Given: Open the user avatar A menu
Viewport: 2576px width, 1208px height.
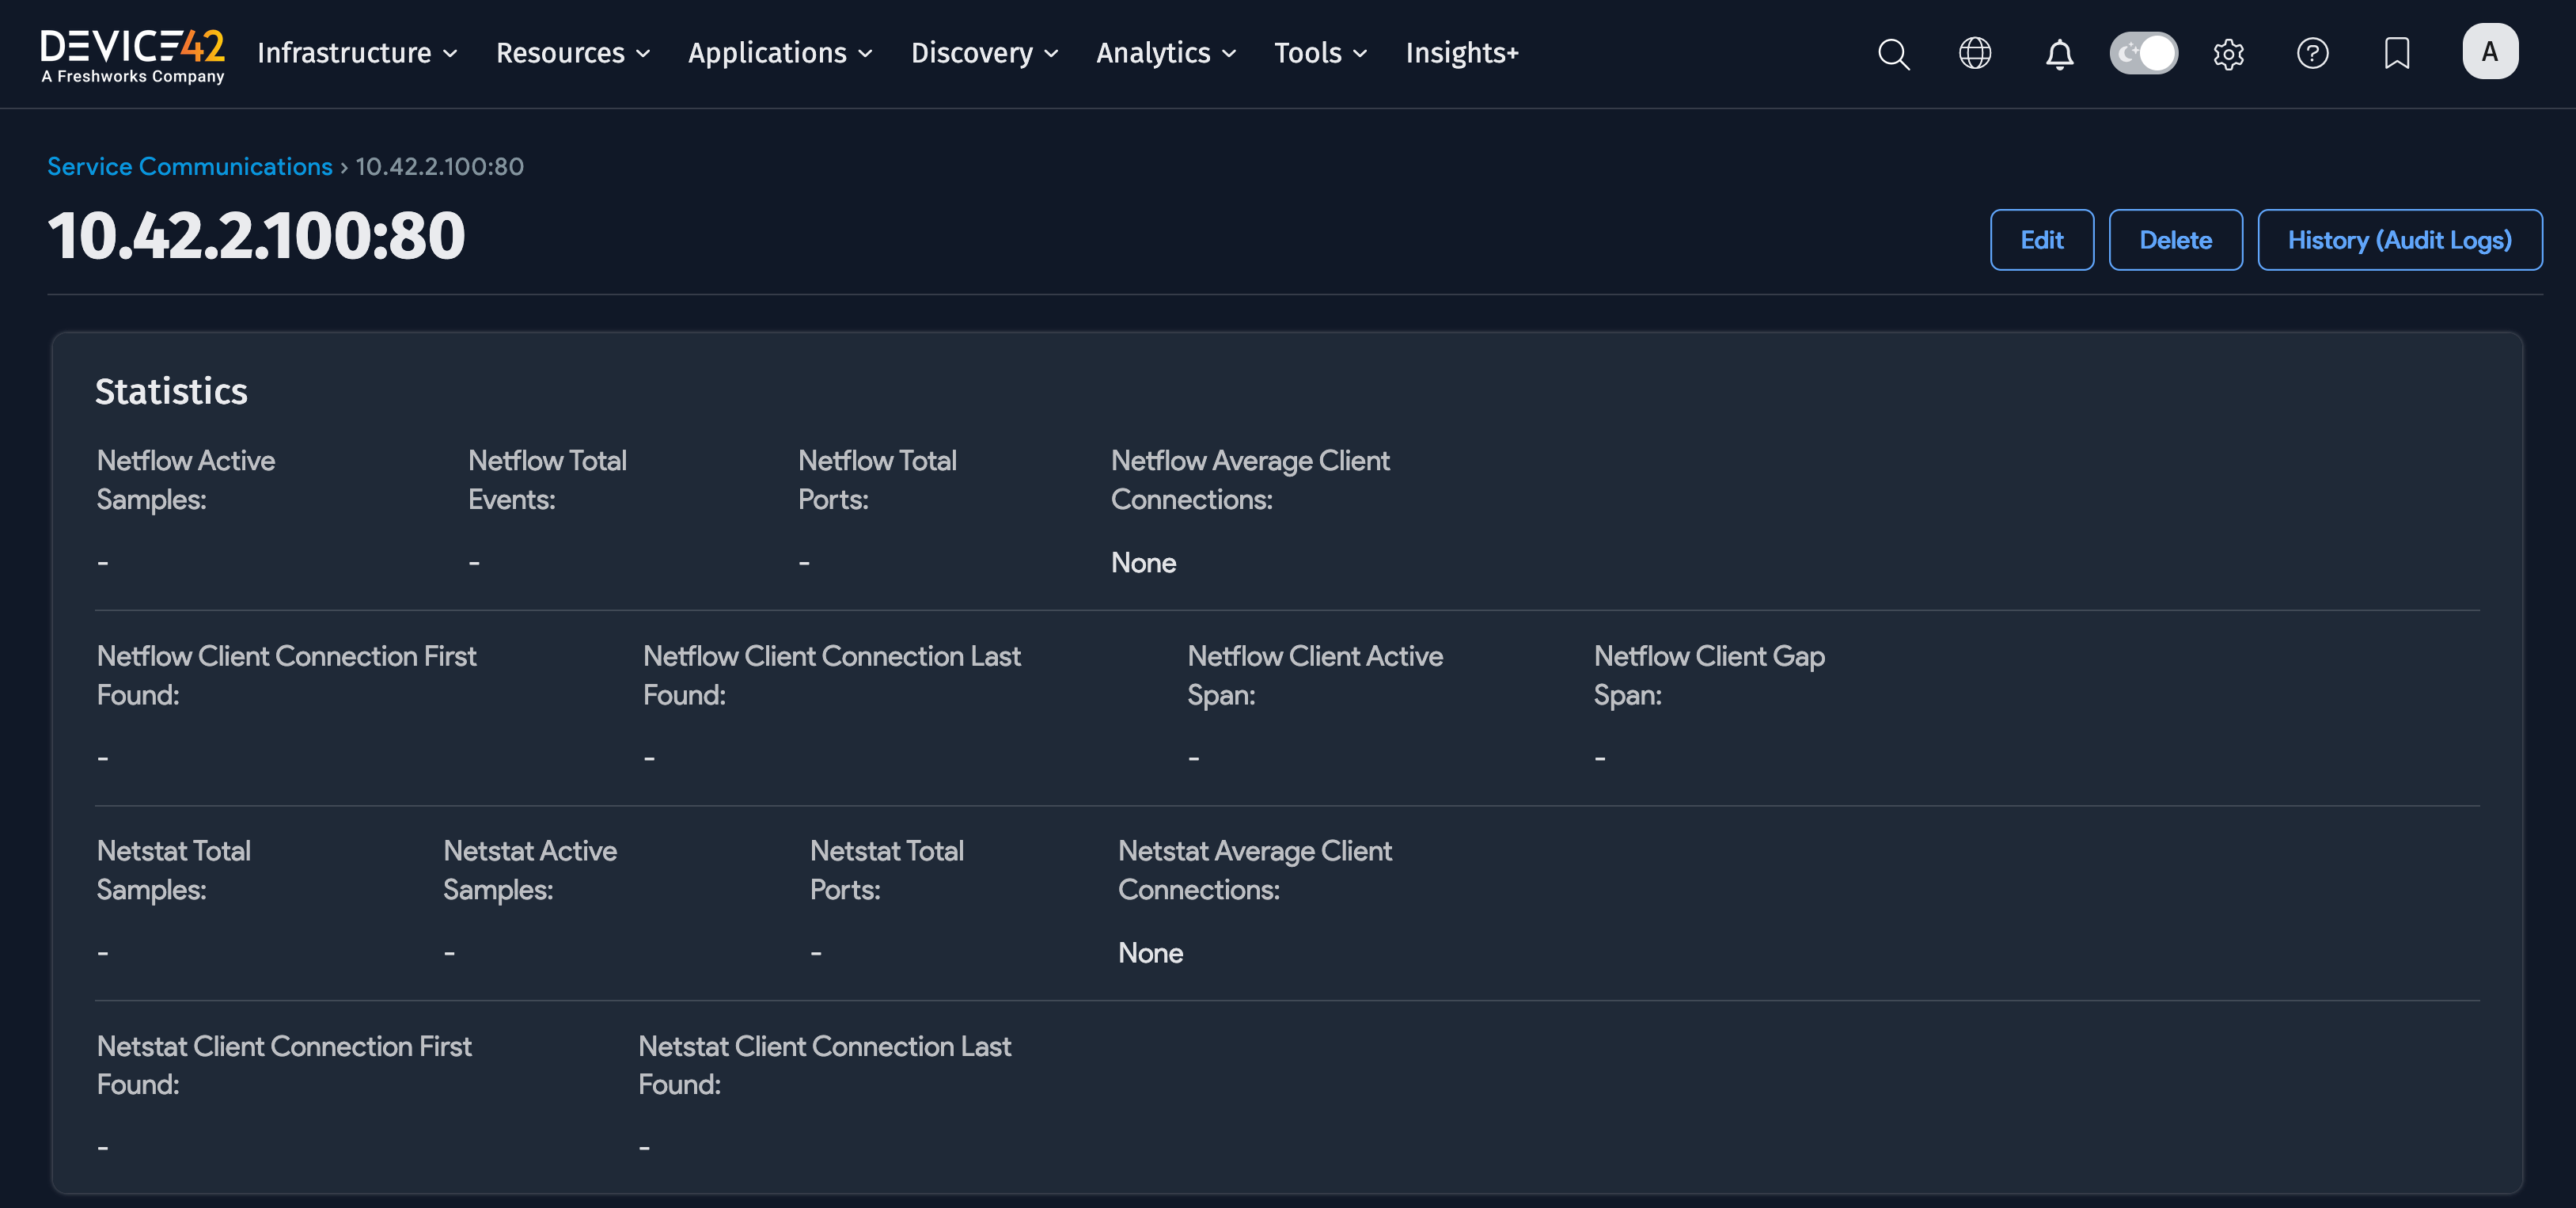Looking at the screenshot, I should [2489, 51].
